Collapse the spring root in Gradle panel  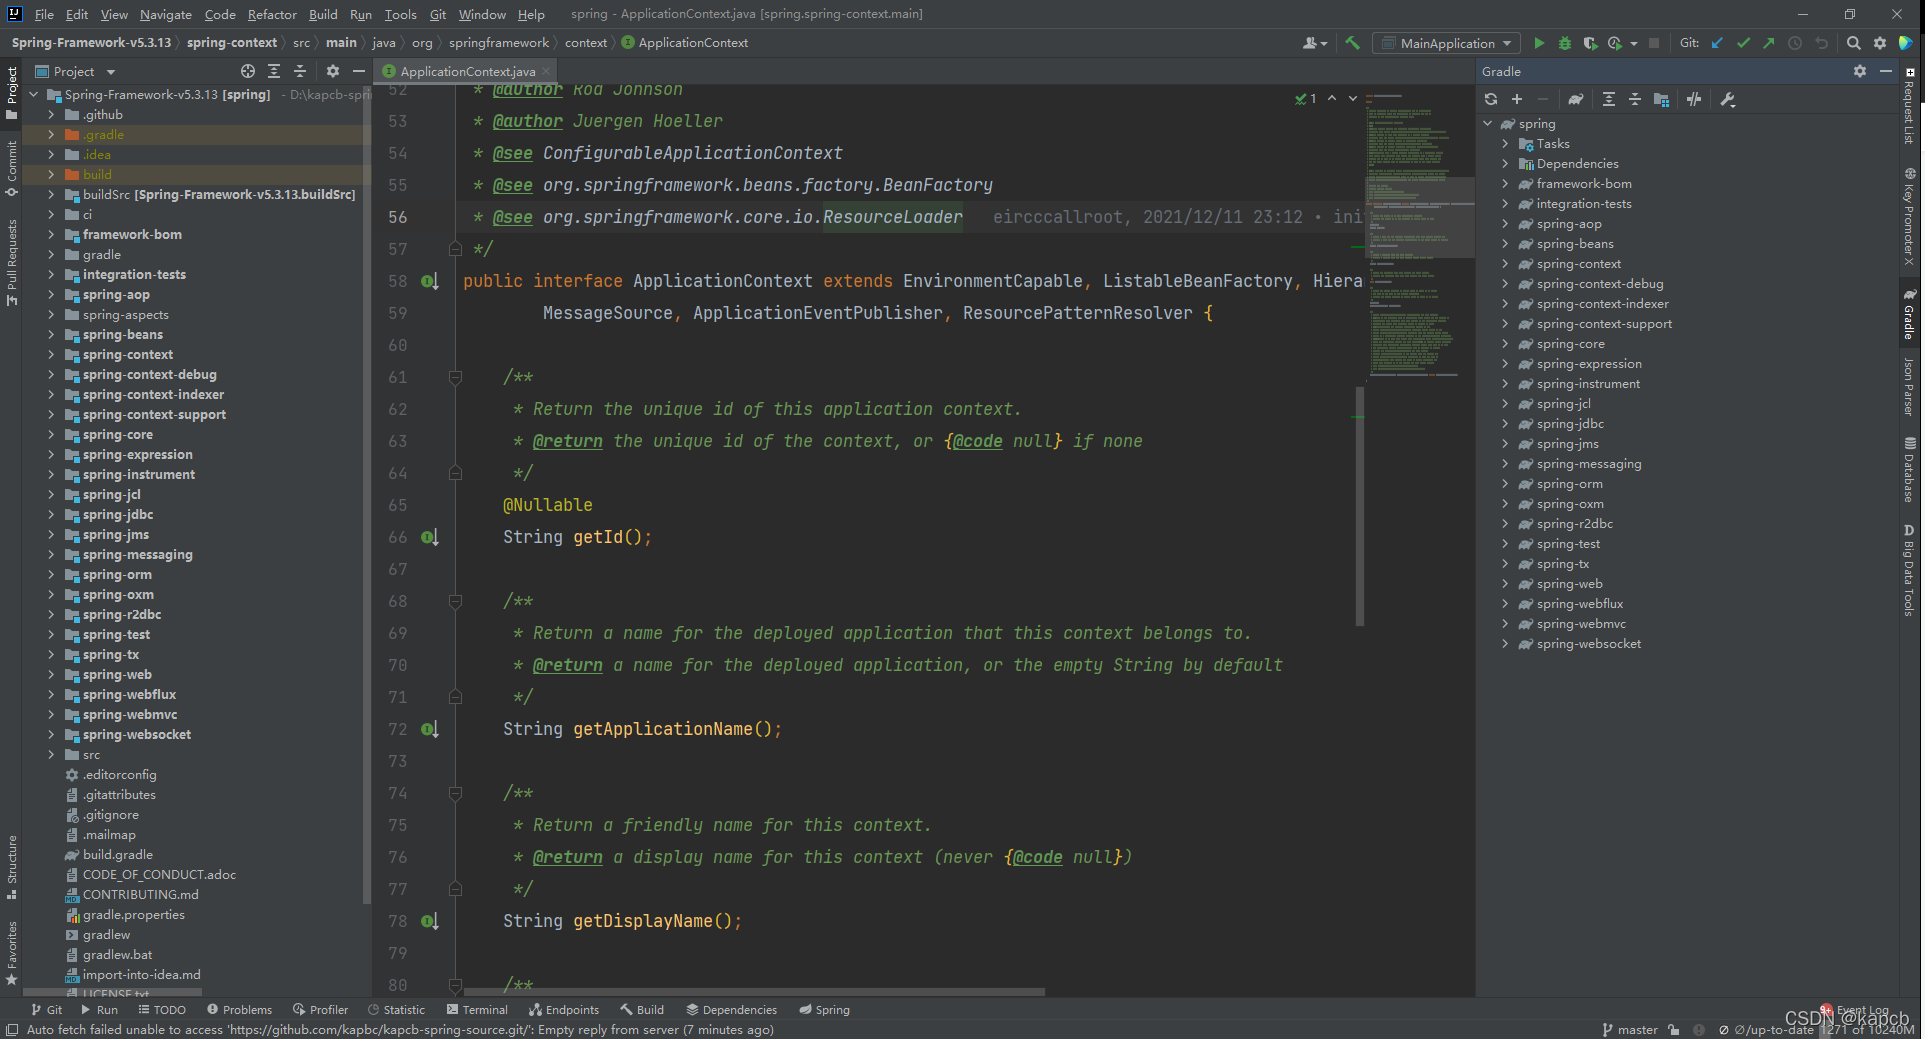pyautogui.click(x=1488, y=123)
